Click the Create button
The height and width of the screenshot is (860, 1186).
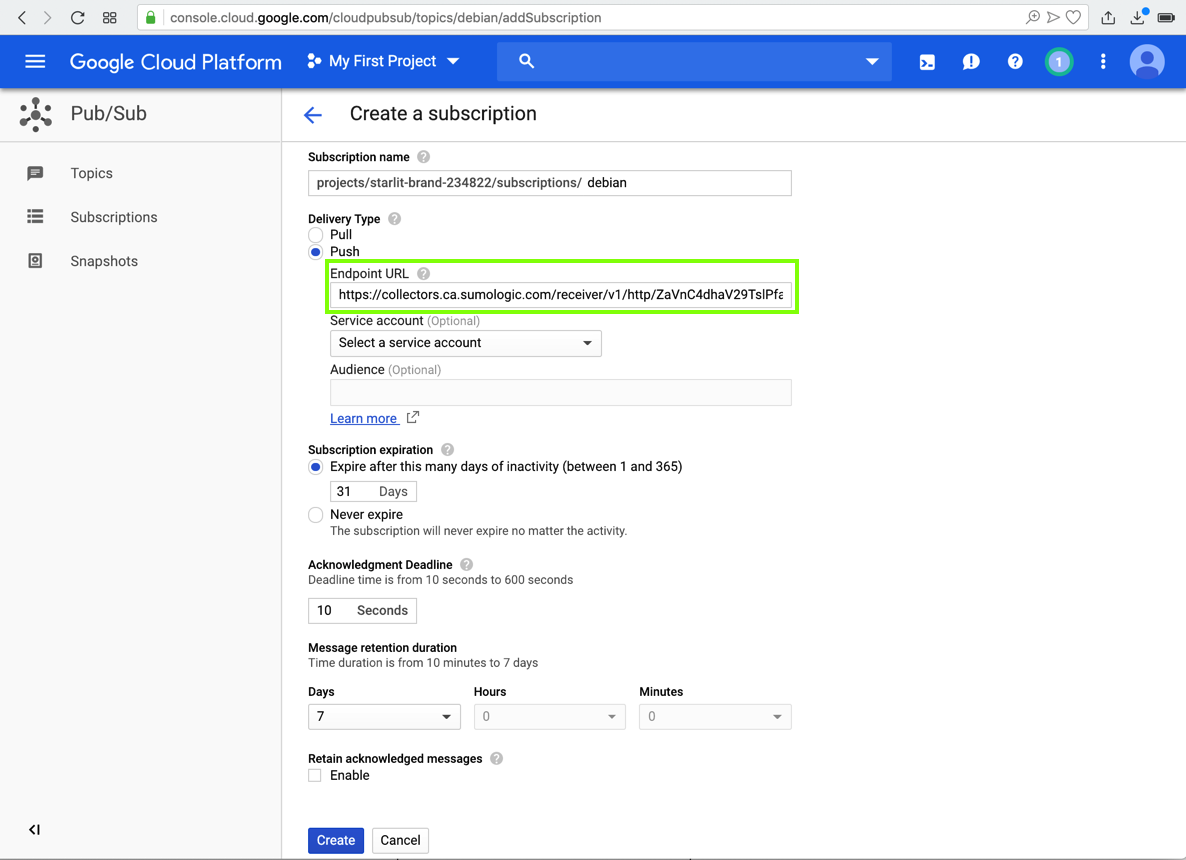tap(335, 840)
